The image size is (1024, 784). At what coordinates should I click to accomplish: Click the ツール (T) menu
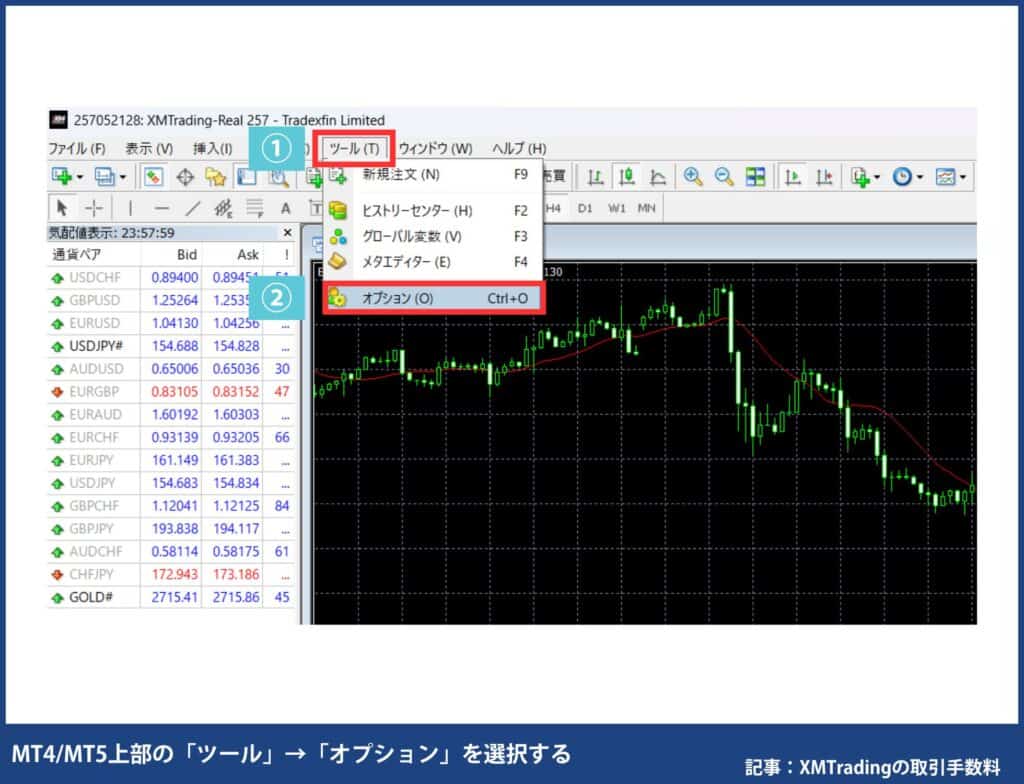click(x=354, y=148)
